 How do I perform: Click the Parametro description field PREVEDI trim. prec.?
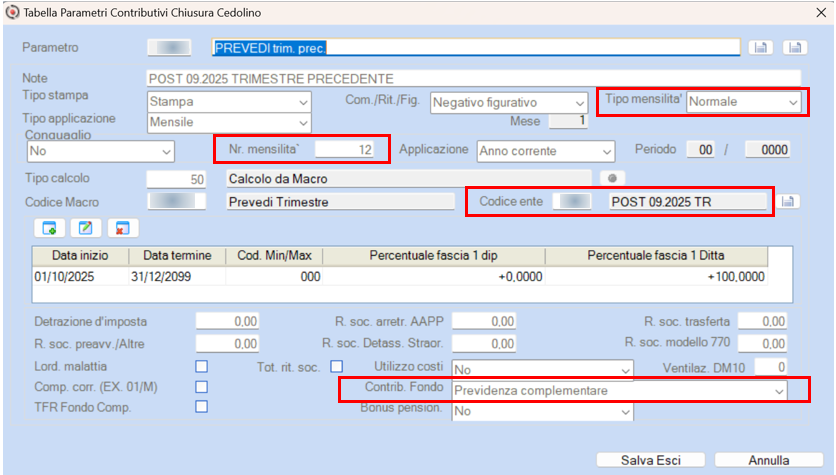pyautogui.click(x=476, y=48)
